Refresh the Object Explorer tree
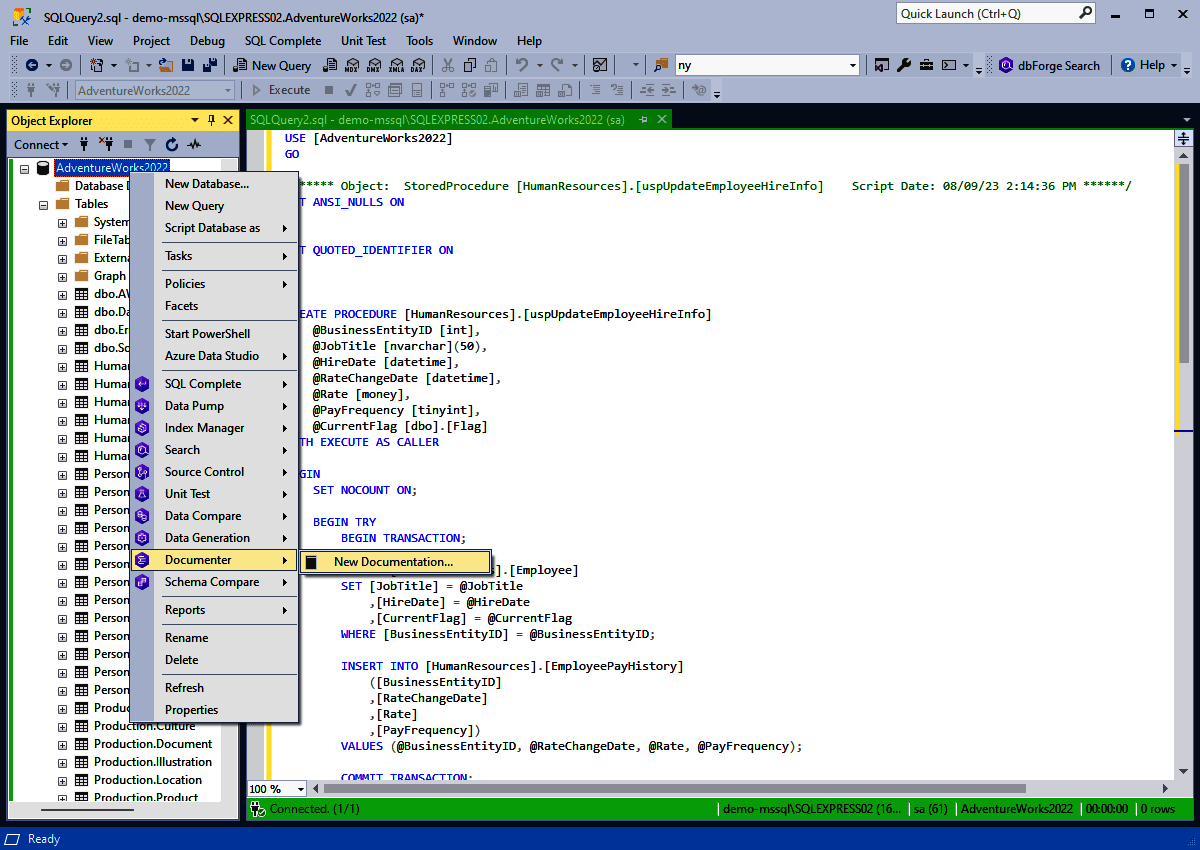The height and width of the screenshot is (850, 1200). (171, 144)
